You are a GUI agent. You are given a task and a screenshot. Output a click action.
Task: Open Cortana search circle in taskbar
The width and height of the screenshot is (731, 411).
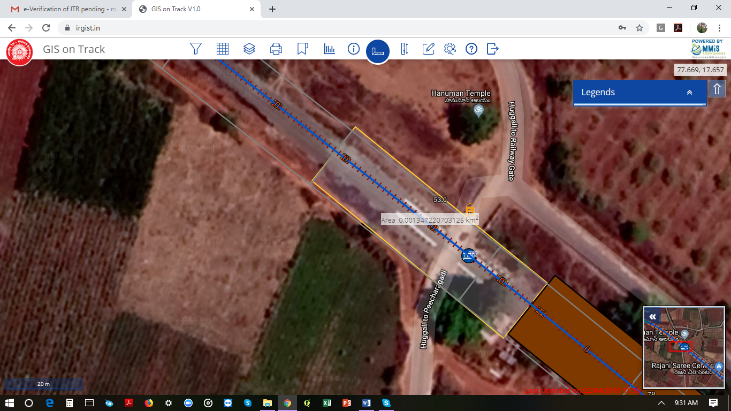(x=29, y=403)
